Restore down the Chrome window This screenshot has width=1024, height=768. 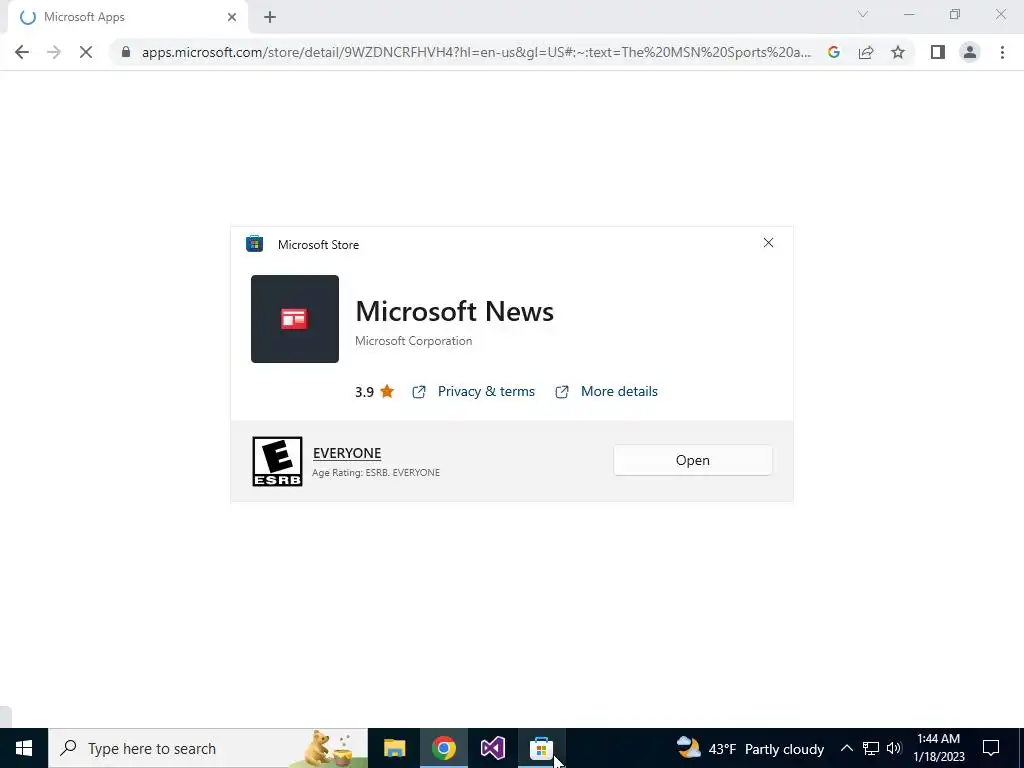coord(955,14)
